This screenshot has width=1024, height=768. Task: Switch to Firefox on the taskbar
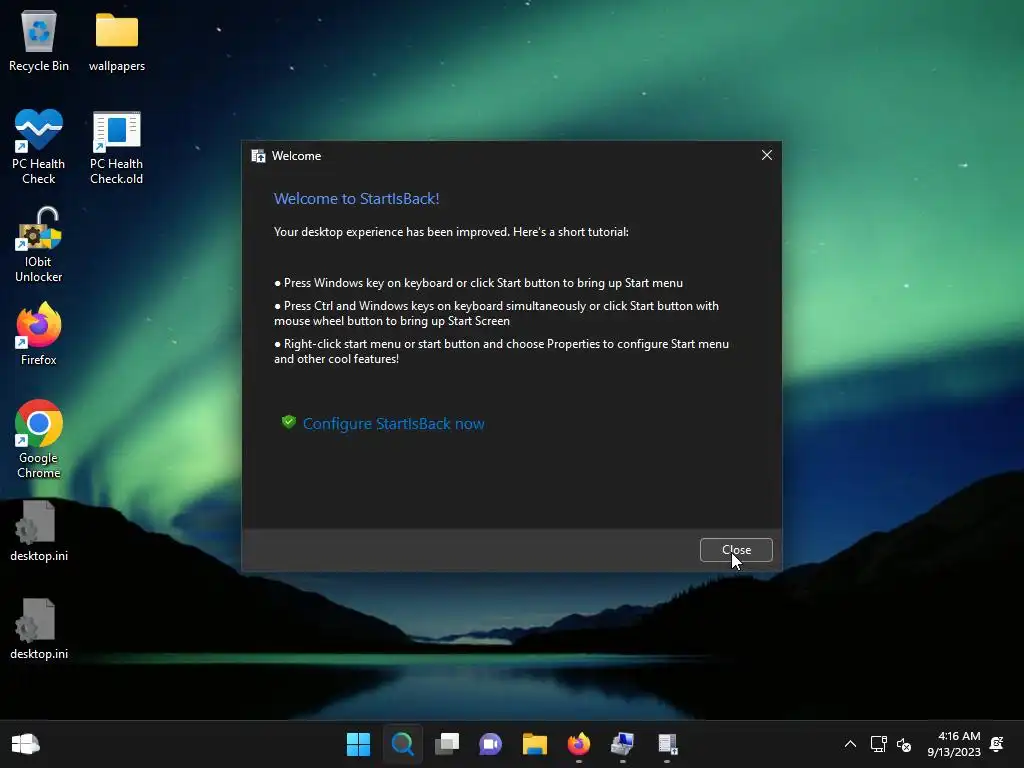click(x=579, y=744)
